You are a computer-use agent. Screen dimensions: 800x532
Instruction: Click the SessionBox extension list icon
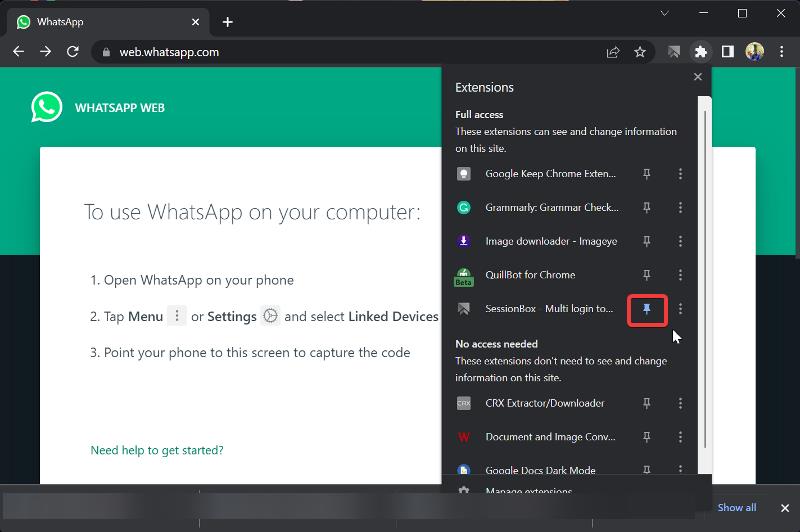(463, 309)
